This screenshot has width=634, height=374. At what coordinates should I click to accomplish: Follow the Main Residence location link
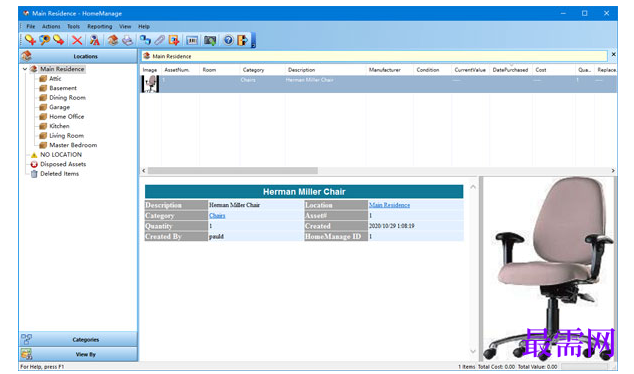tap(389, 205)
